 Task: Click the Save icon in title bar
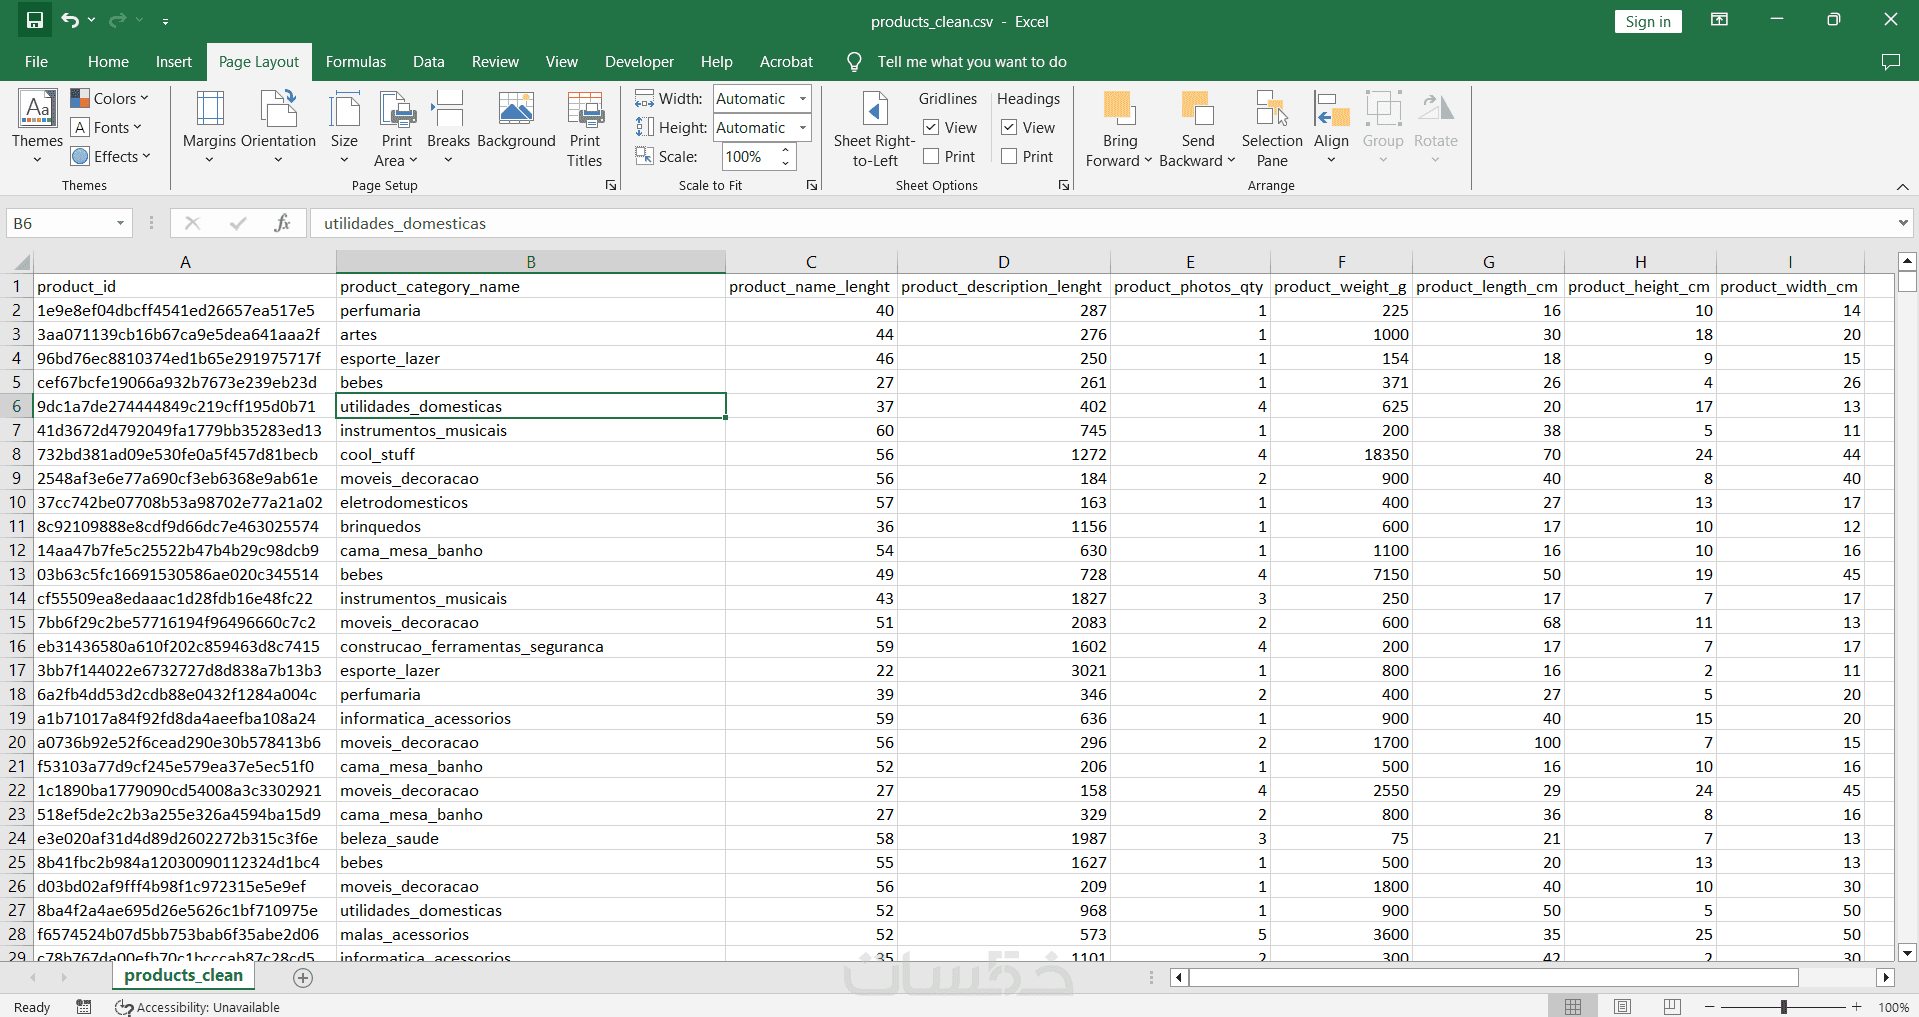point(35,21)
